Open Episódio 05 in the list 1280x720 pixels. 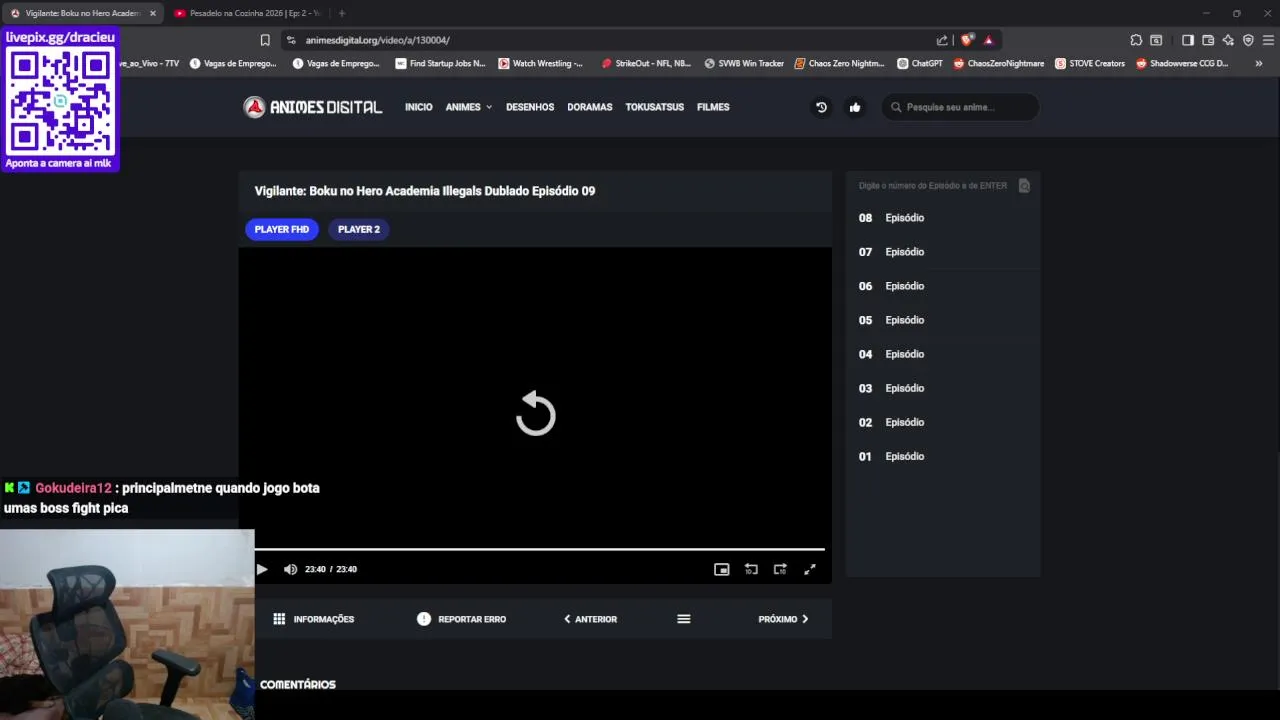(943, 320)
